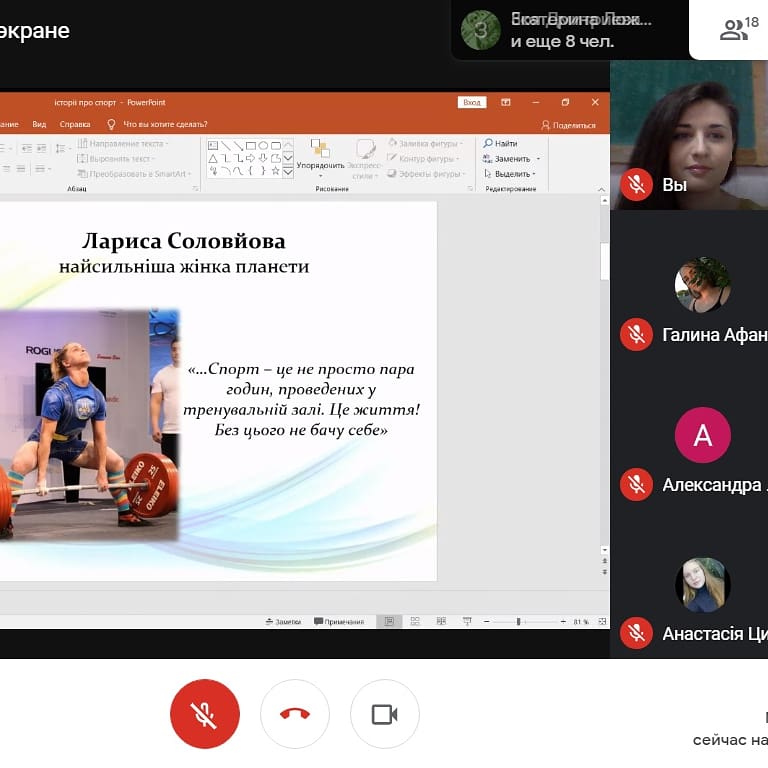Open the Примечания comments pane
Image resolution: width=768 pixels, height=768 pixels.
coord(339,622)
